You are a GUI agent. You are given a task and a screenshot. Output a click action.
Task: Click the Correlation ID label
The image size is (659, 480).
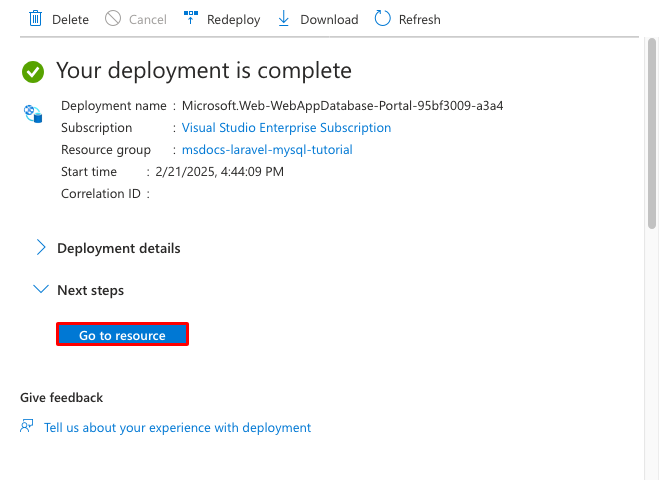click(x=100, y=194)
